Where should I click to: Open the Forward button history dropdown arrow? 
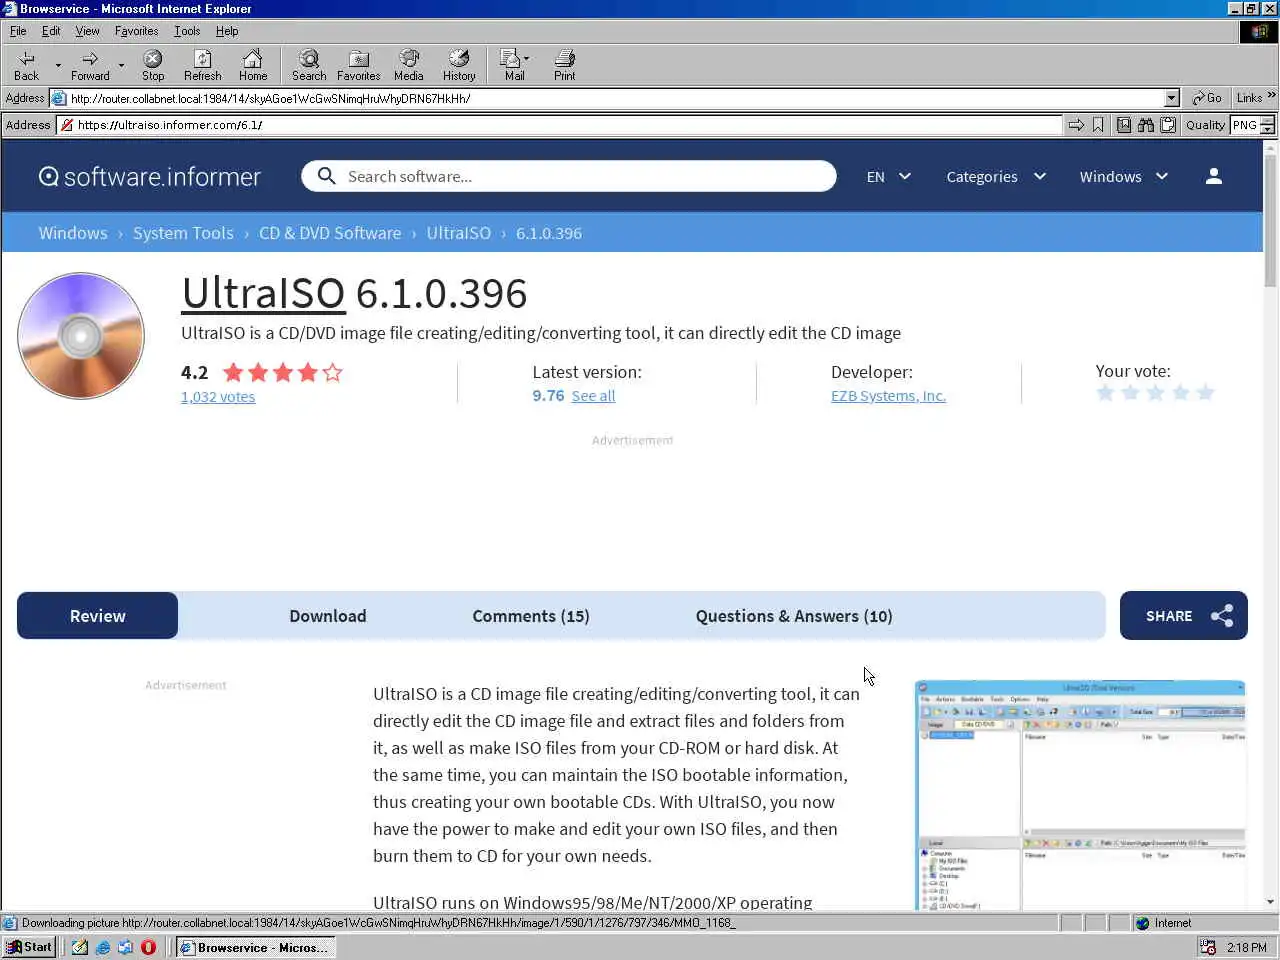(x=121, y=65)
